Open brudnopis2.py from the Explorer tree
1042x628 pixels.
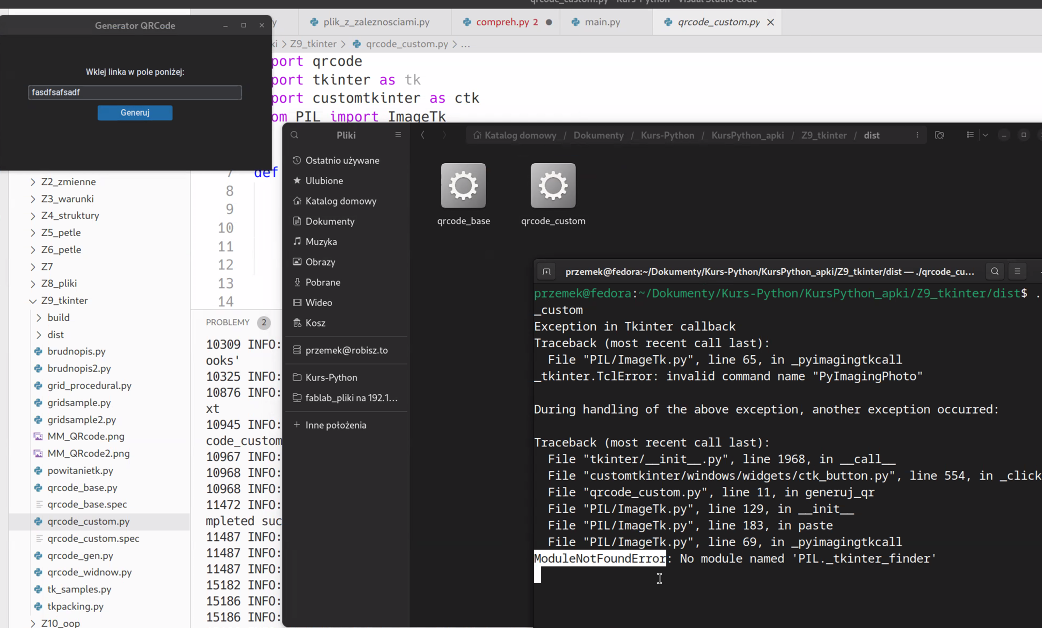[79, 368]
